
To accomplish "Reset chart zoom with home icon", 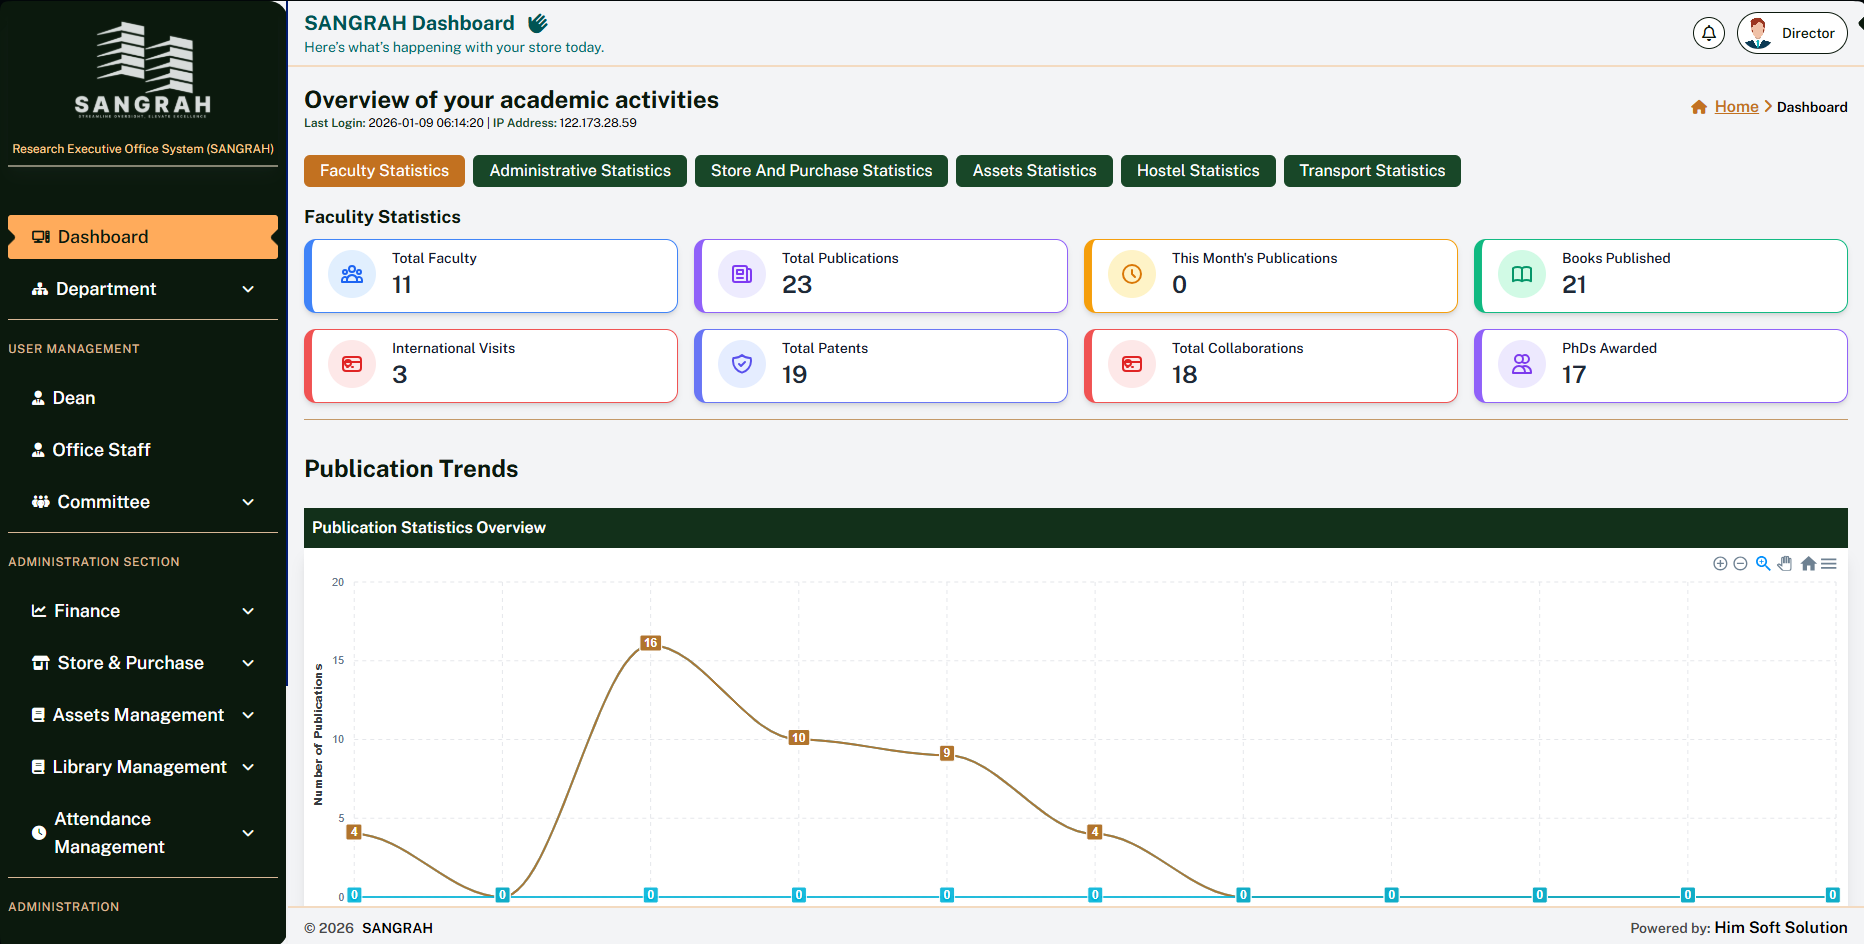I will pos(1808,564).
